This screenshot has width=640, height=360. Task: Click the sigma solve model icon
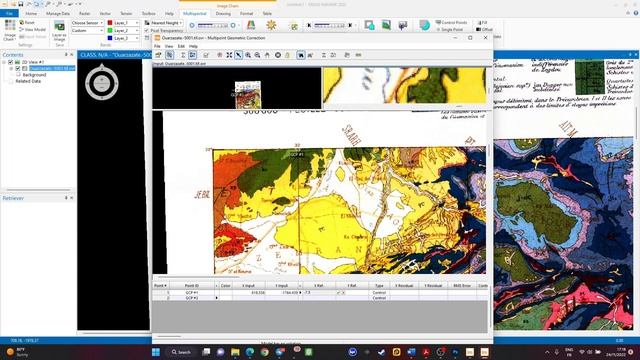coord(183,55)
